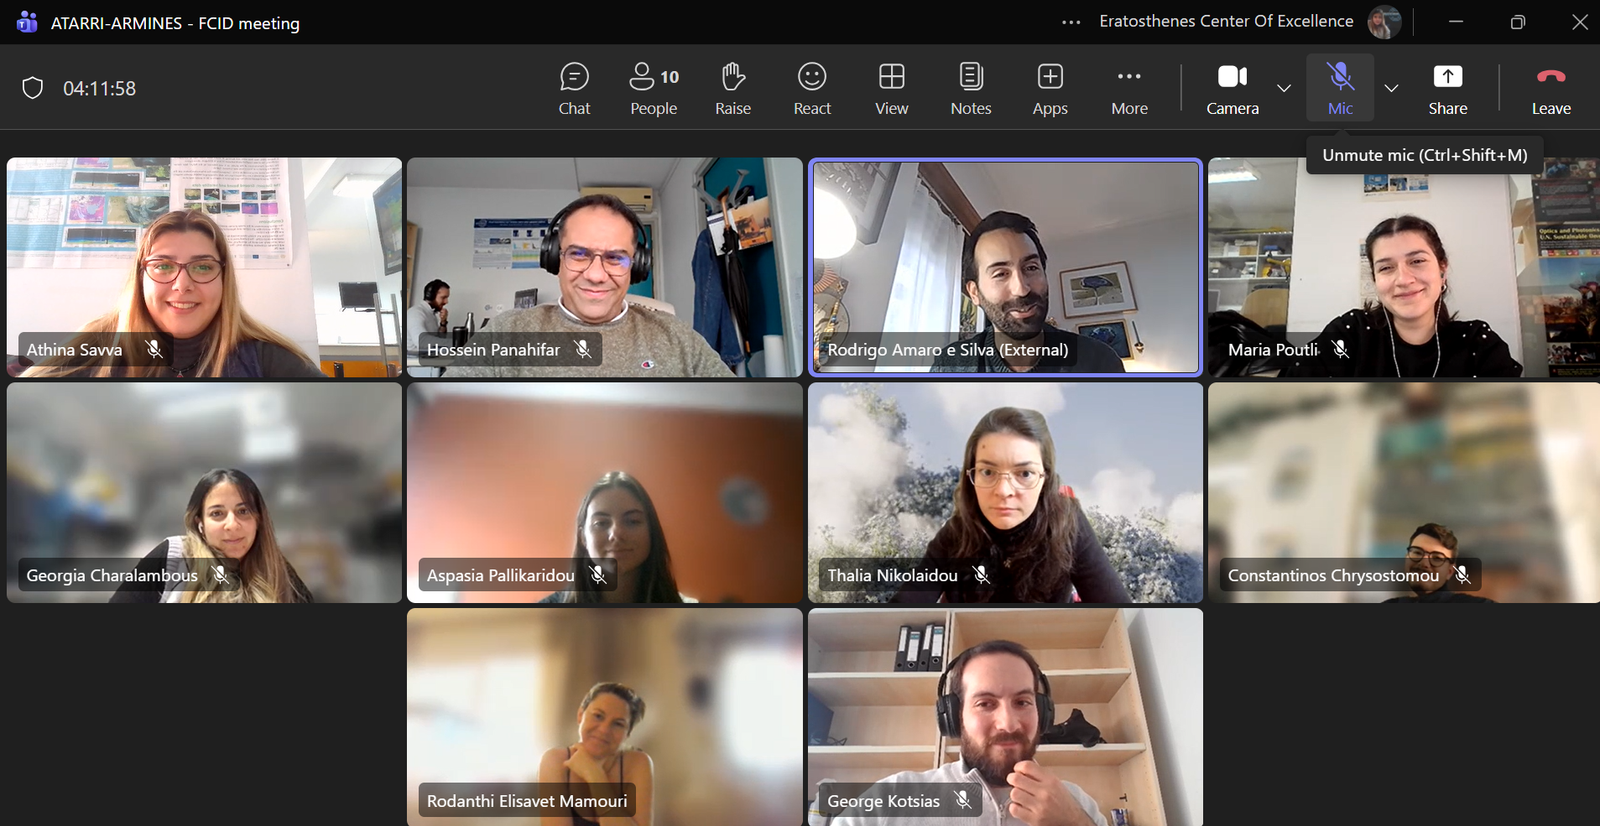Expand camera options dropdown arrow

pyautogui.click(x=1284, y=88)
